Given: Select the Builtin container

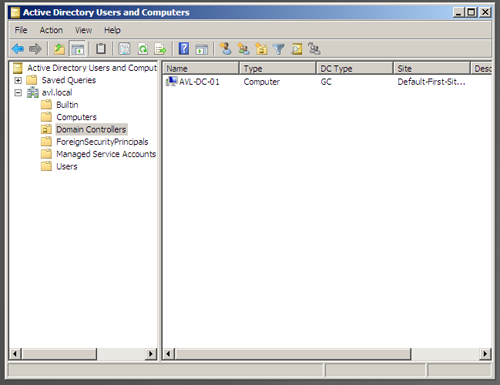Looking at the screenshot, I should pyautogui.click(x=67, y=105).
